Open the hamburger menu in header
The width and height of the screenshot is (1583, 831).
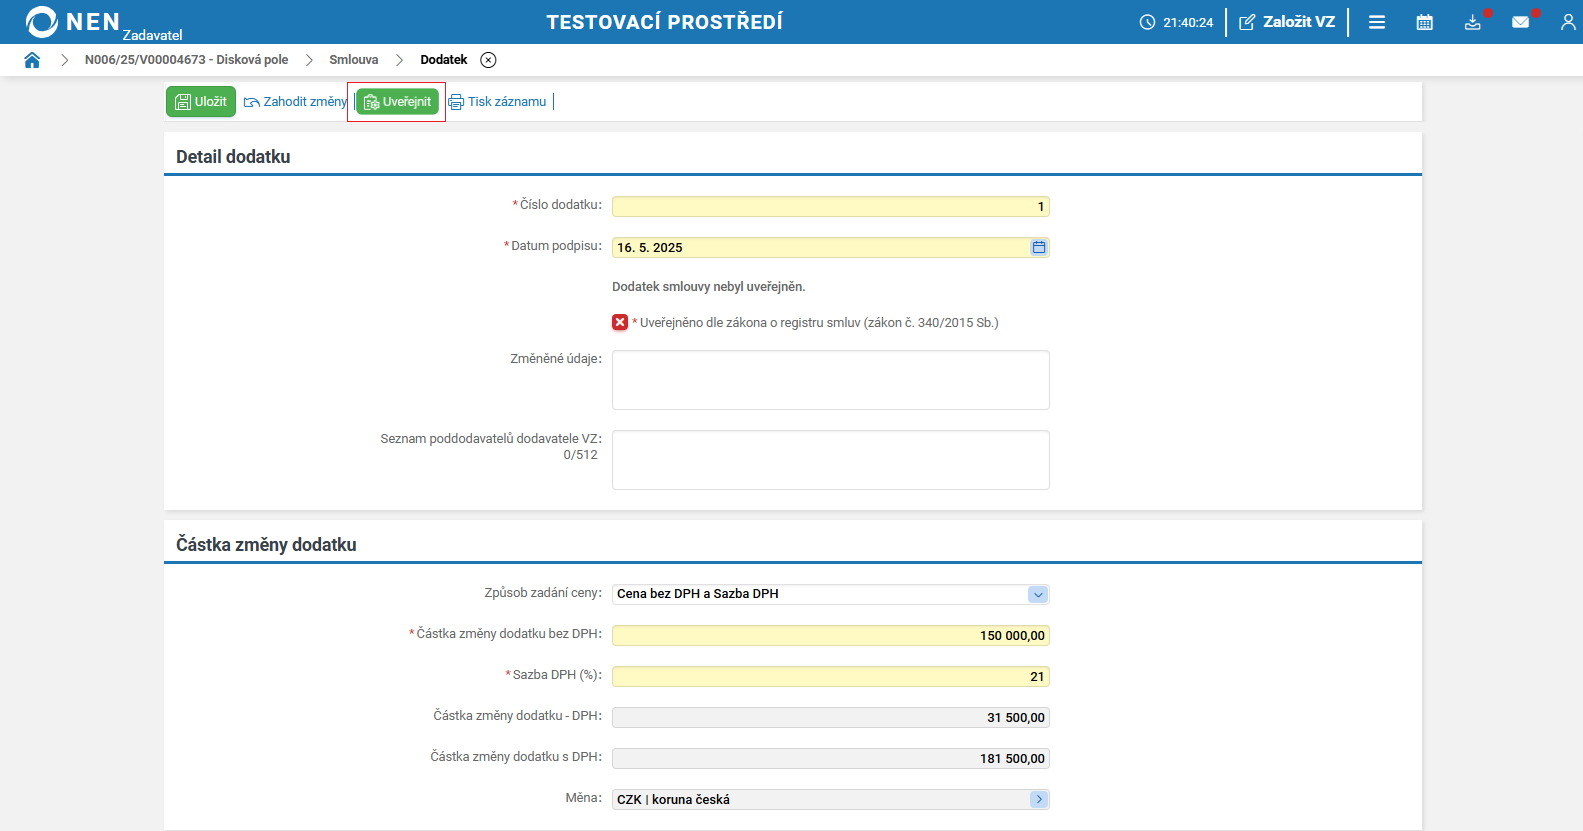pyautogui.click(x=1377, y=22)
